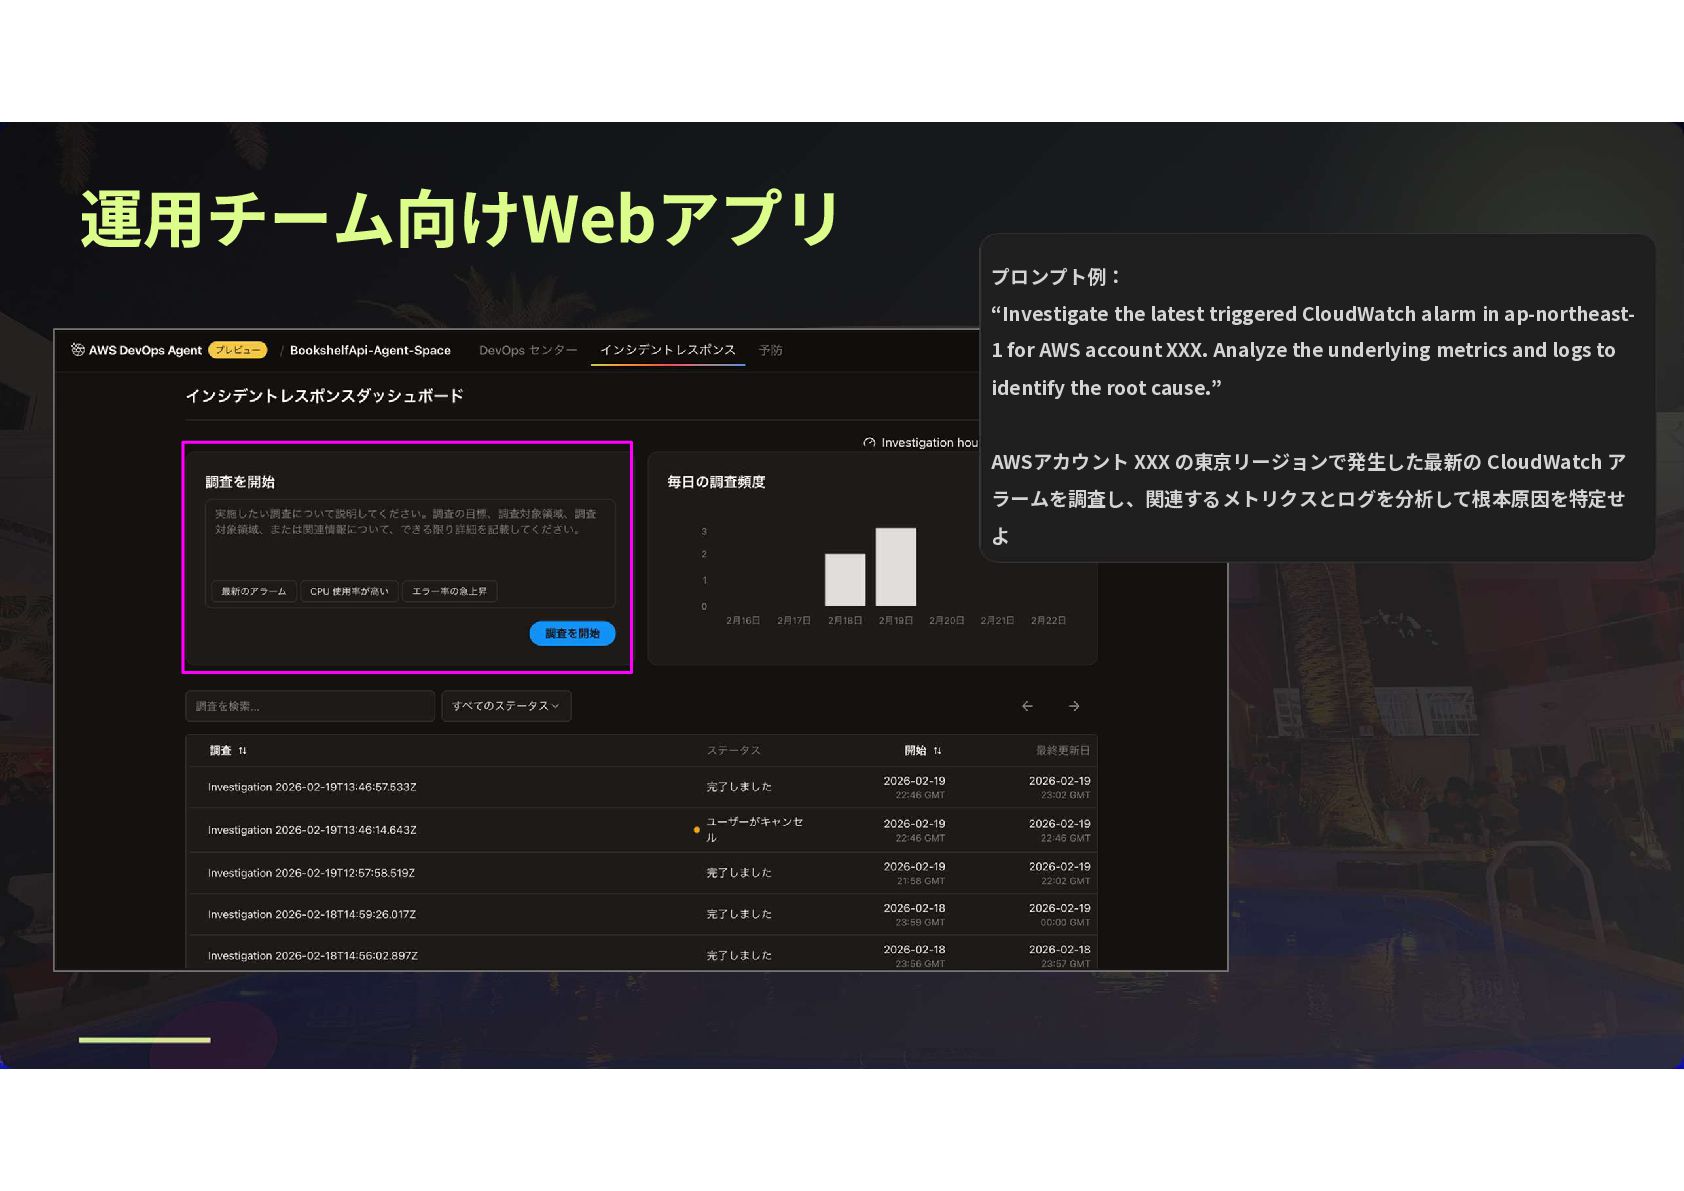Viewport: 1684px width, 1191px height.
Task: Click the 2月22日 axis label
Action: [x=1049, y=621]
